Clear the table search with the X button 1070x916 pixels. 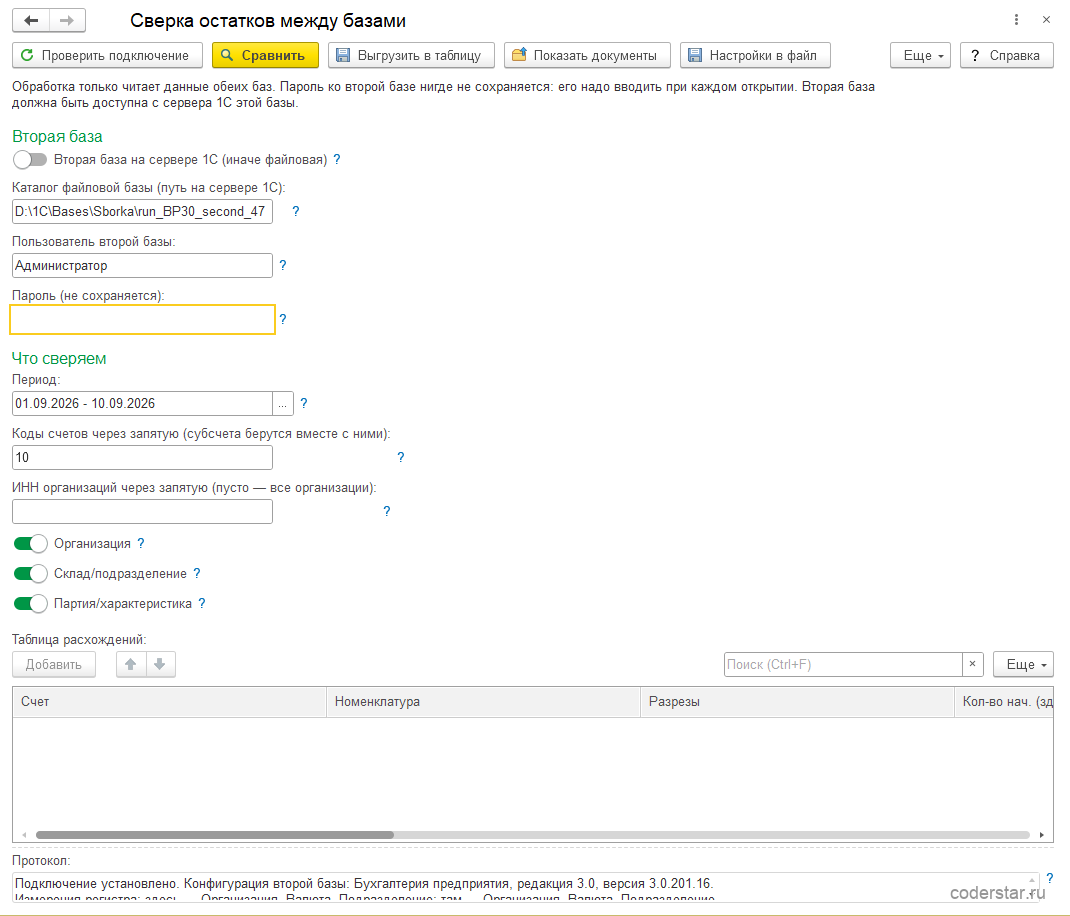[x=972, y=664]
